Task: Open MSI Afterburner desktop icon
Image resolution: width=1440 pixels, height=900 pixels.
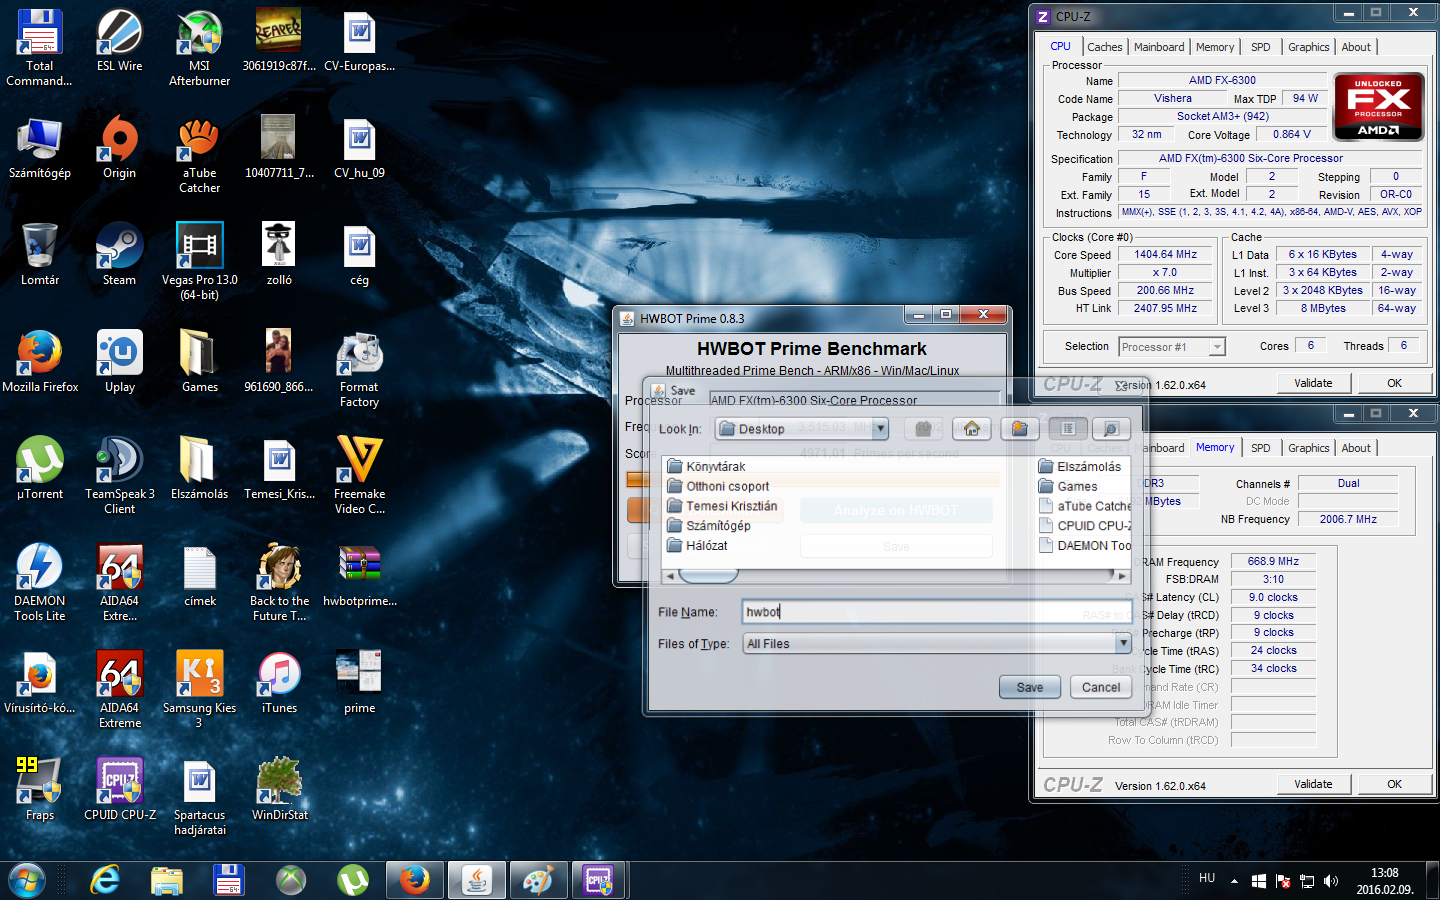Action: [x=200, y=48]
